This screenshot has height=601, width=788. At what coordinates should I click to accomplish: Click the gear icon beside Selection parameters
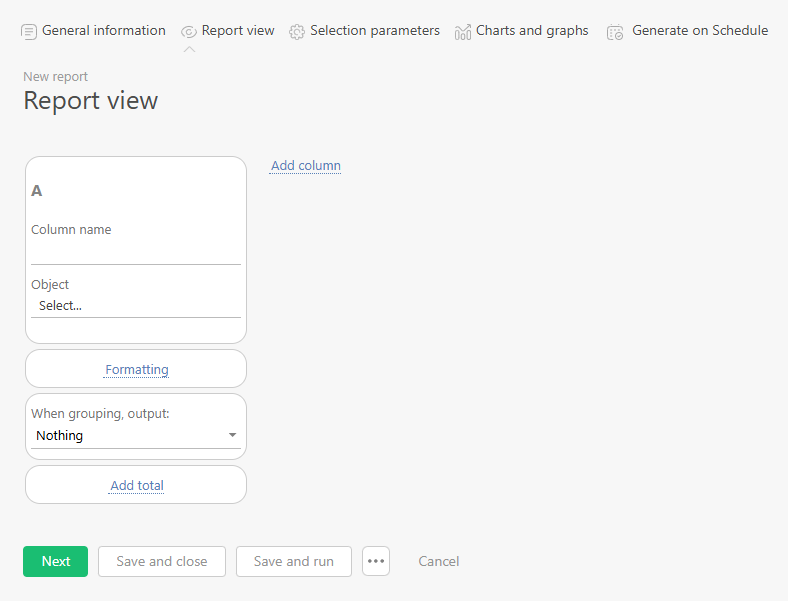tap(297, 32)
